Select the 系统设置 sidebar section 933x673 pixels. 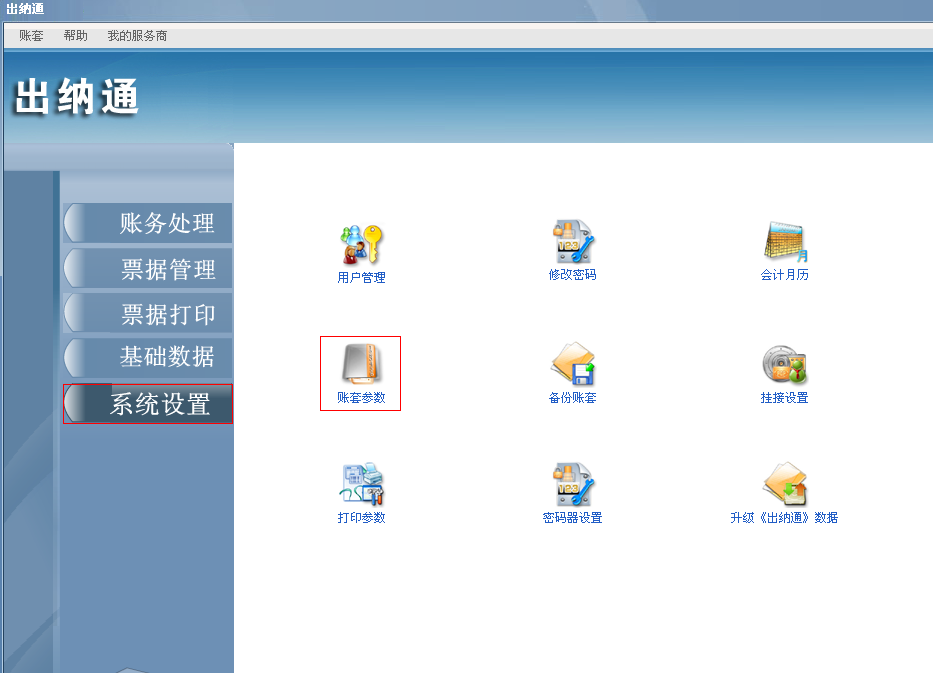148,404
